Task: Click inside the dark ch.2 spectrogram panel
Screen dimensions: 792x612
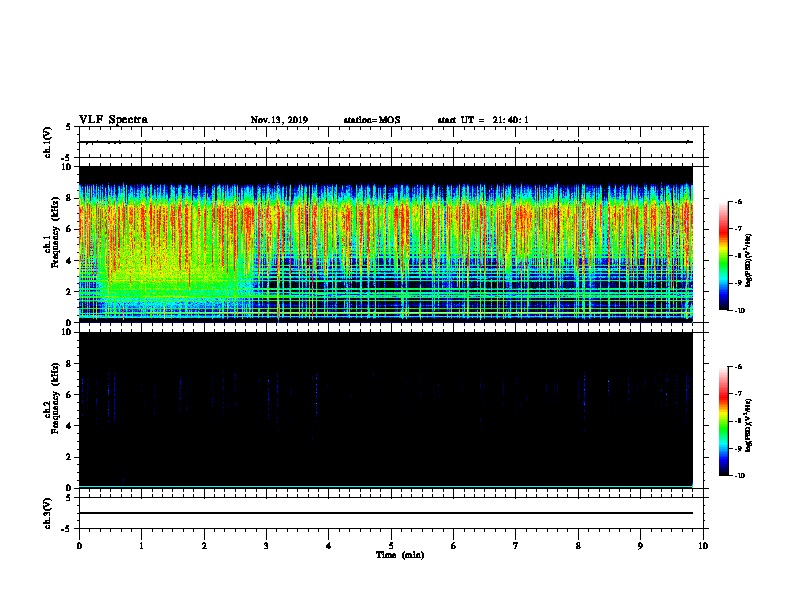Action: 386,410
